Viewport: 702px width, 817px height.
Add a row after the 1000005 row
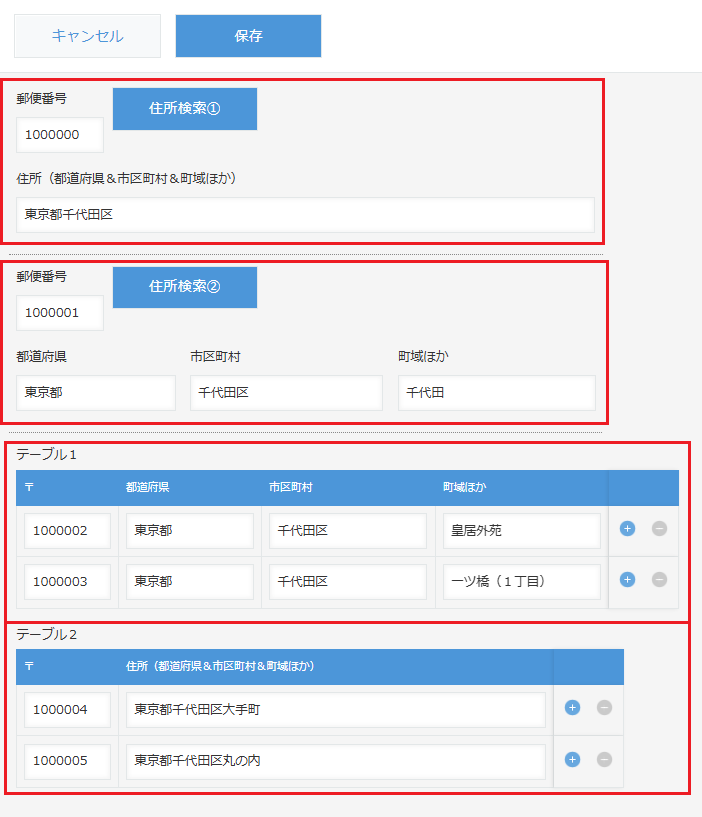click(x=572, y=759)
